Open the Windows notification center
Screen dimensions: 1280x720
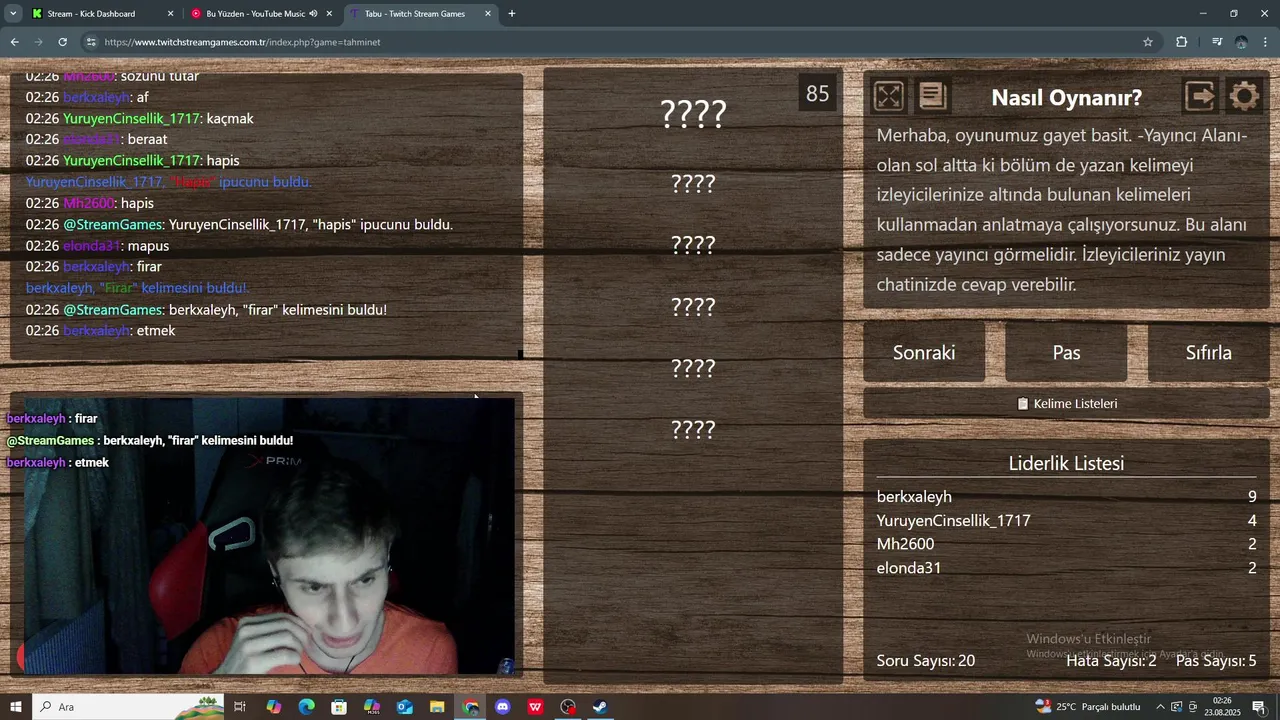(x=1259, y=707)
